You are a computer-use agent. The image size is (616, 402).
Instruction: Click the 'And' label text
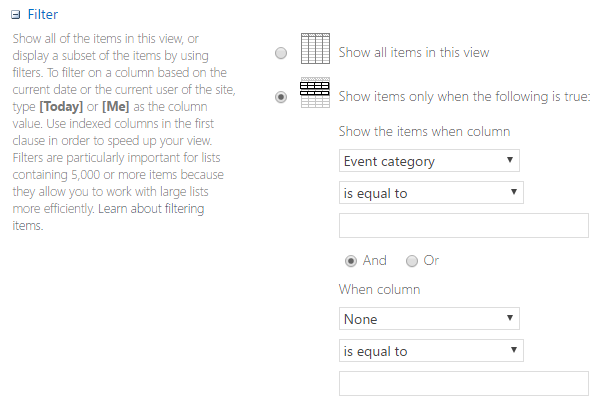point(375,260)
